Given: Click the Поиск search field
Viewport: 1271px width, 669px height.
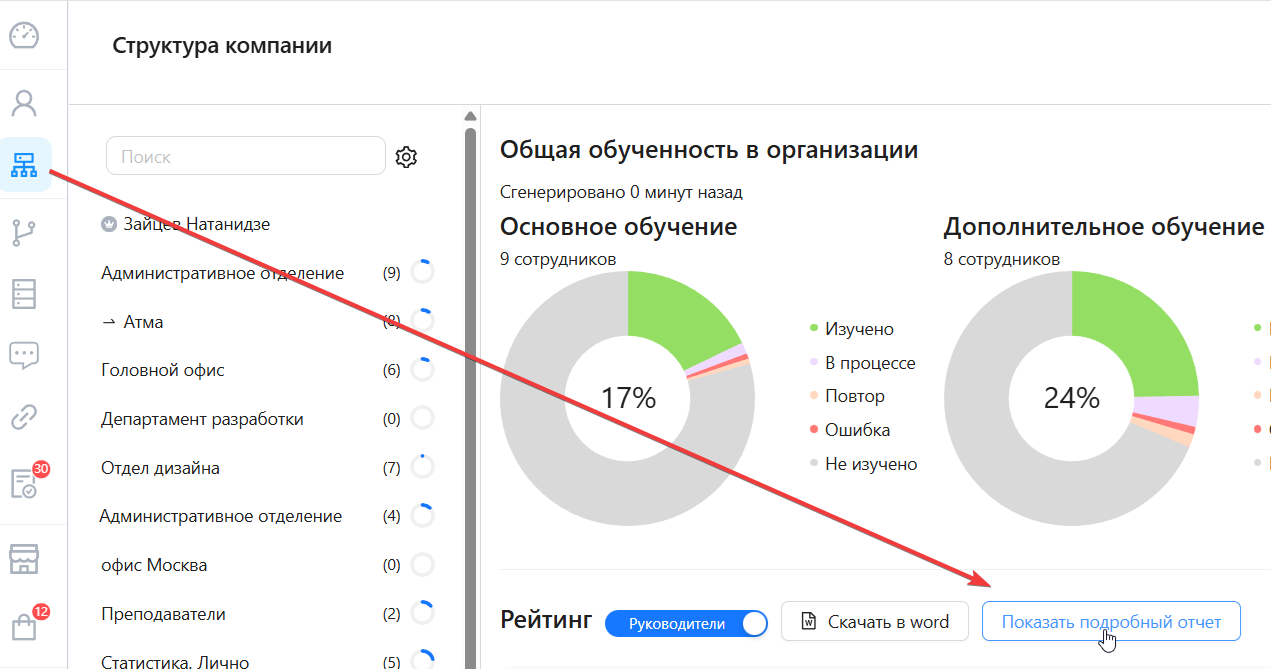Looking at the screenshot, I should coord(245,156).
